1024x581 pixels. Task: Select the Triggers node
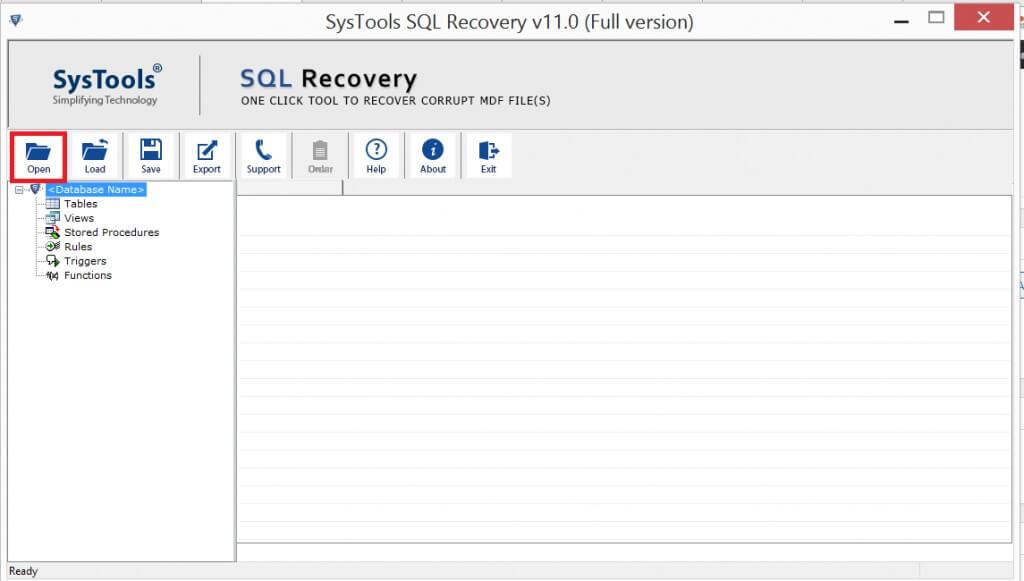click(x=84, y=260)
